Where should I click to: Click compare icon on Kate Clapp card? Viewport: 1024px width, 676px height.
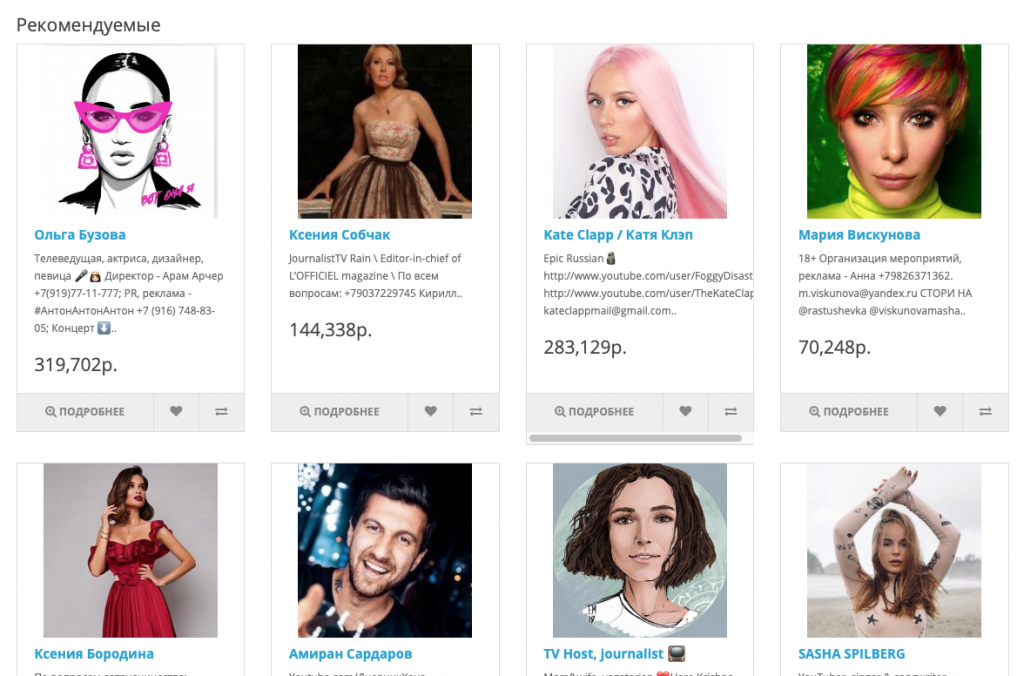pos(731,411)
